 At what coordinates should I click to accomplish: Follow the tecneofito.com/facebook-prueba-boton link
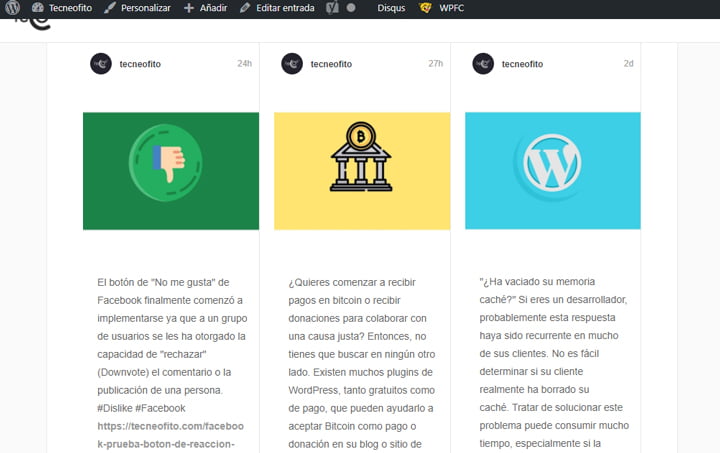pos(170,435)
